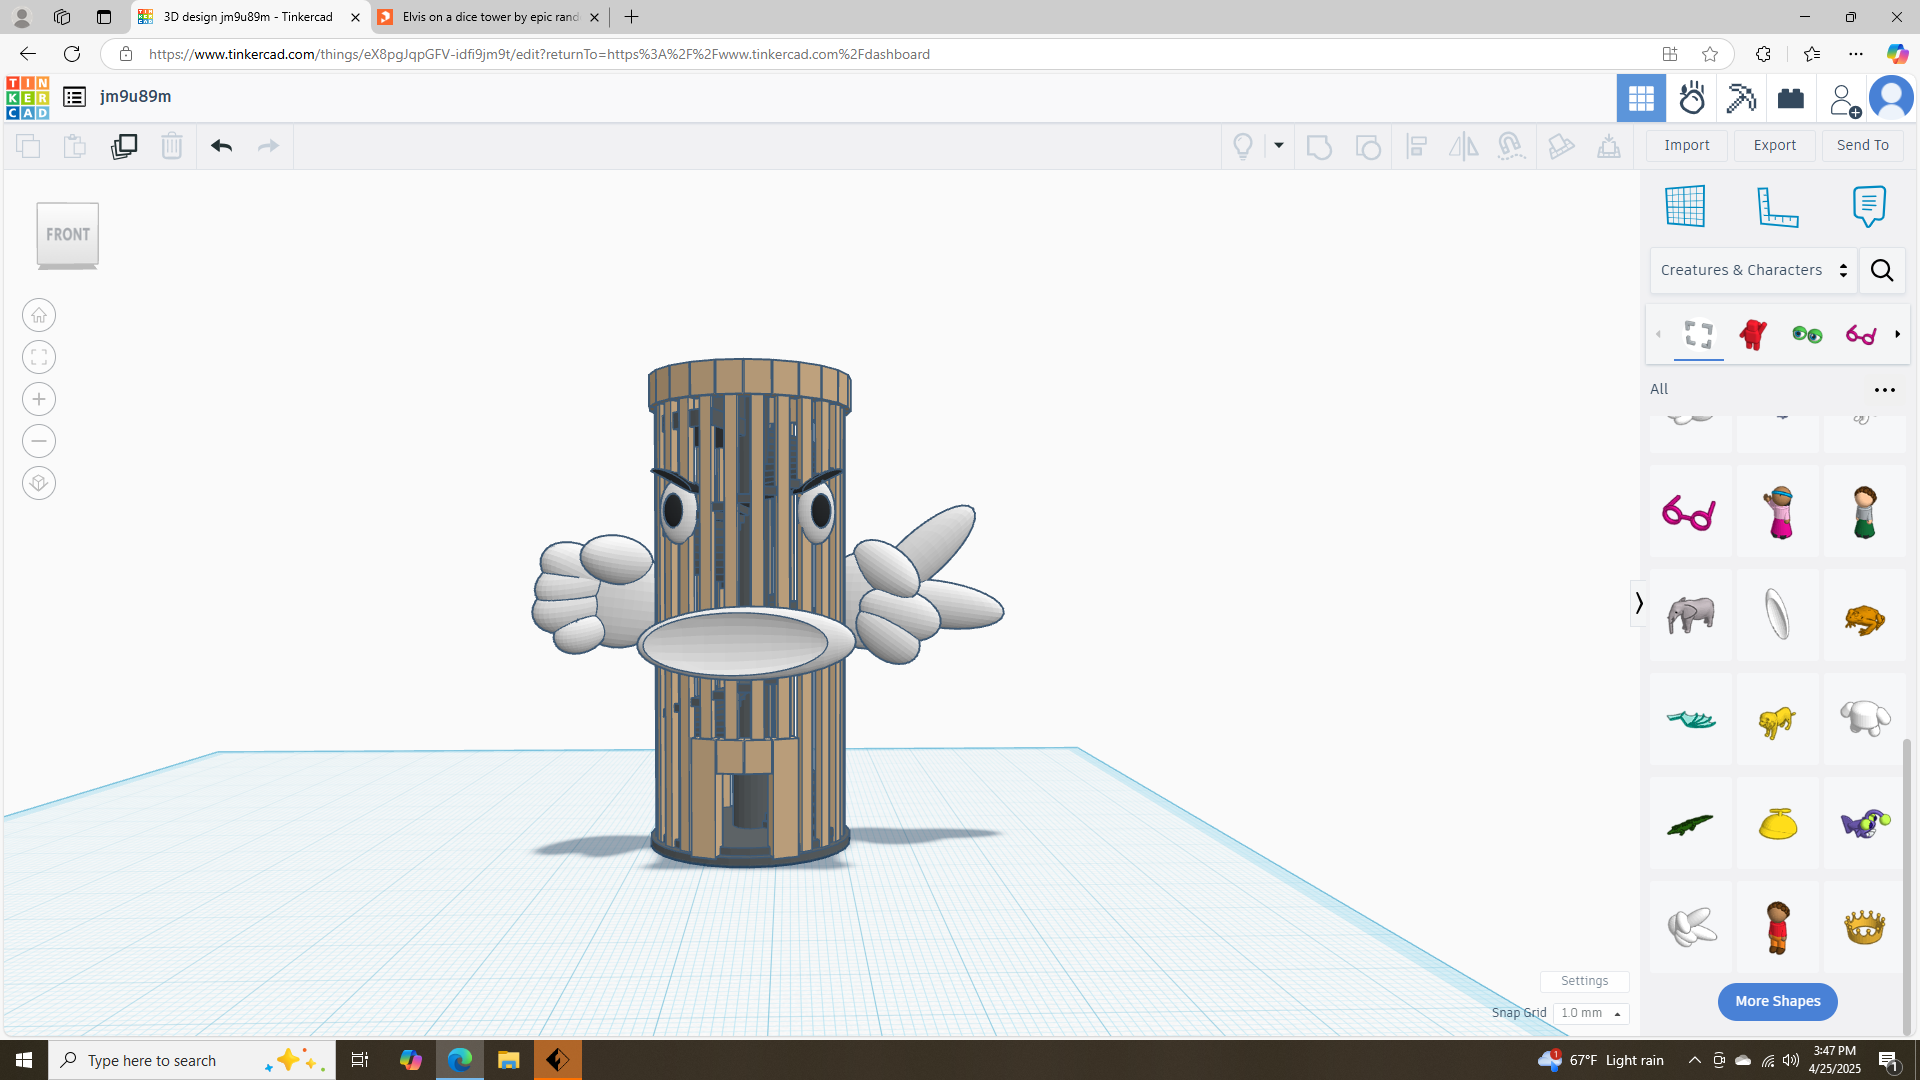
Task: Select the Workplane tool
Action: tap(1685, 207)
